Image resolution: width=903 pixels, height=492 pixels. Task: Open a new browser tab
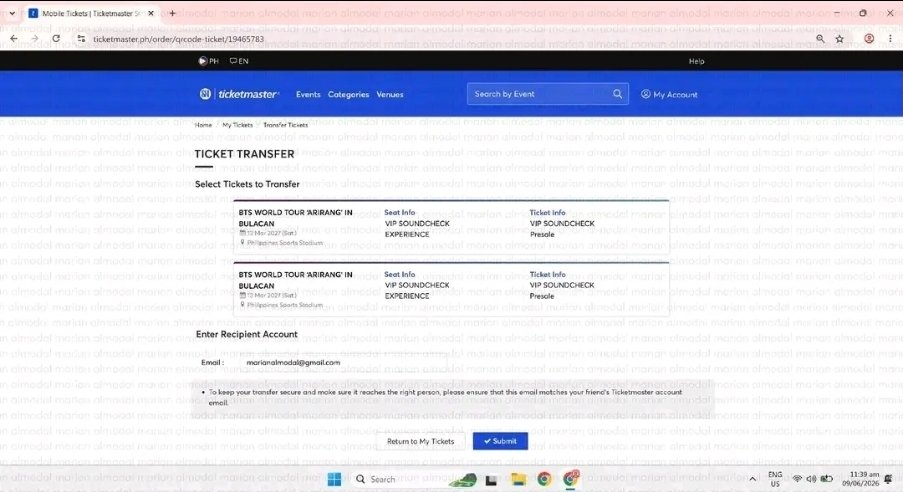pyautogui.click(x=172, y=13)
